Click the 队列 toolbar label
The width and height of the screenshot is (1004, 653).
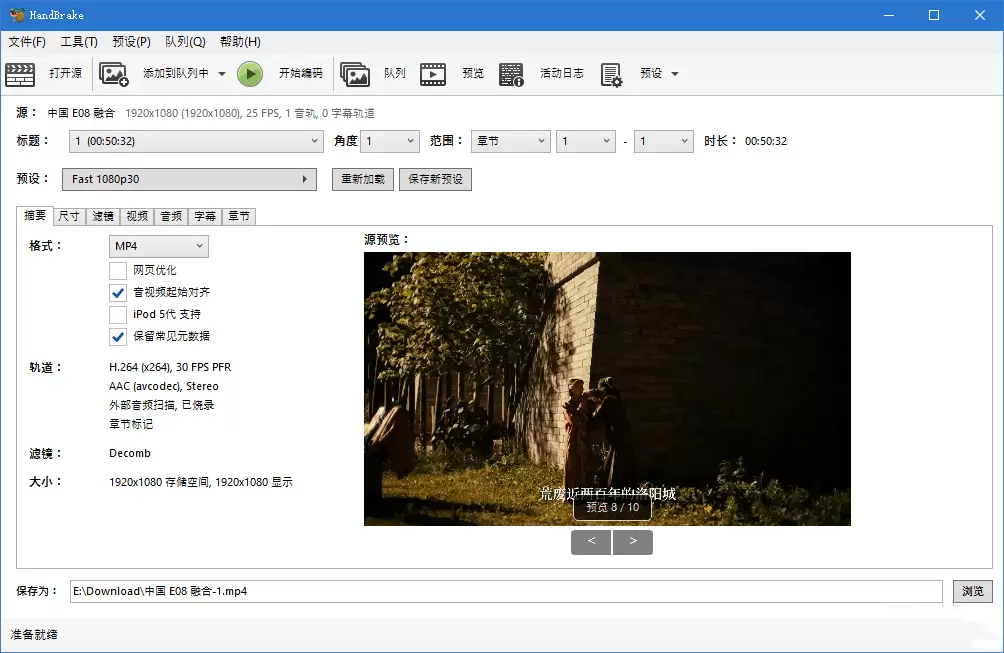394,73
